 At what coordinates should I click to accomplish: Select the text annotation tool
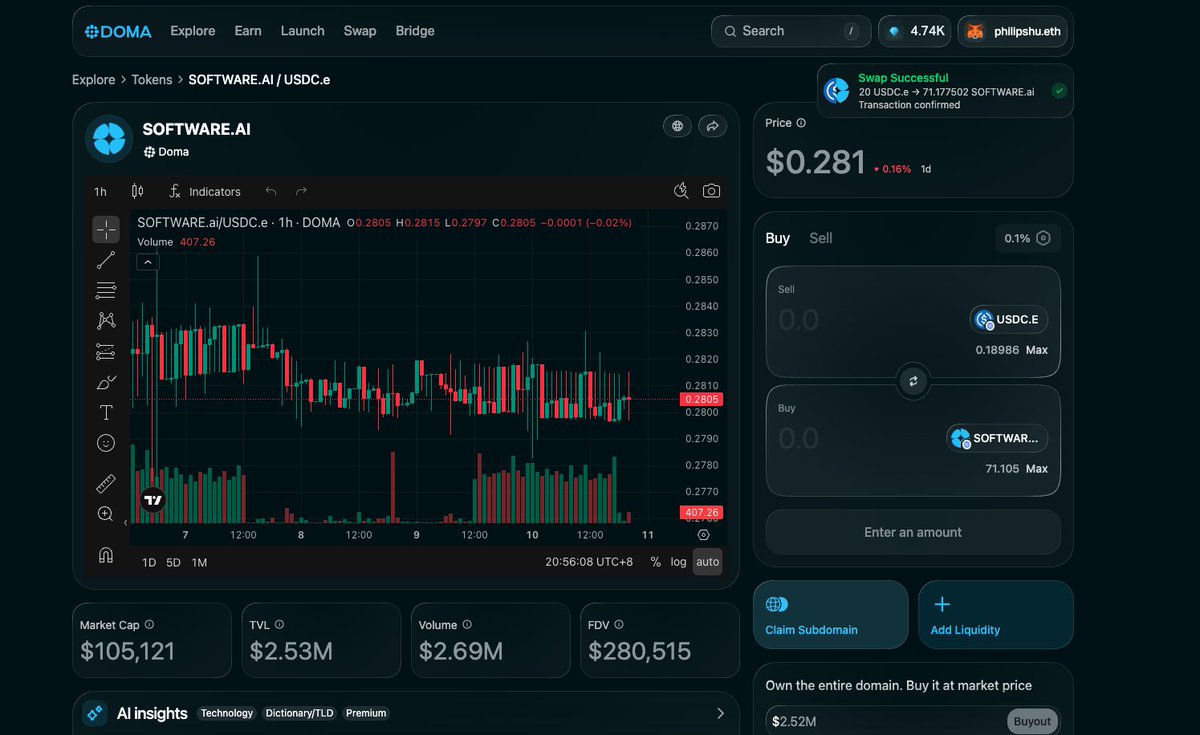pyautogui.click(x=106, y=412)
